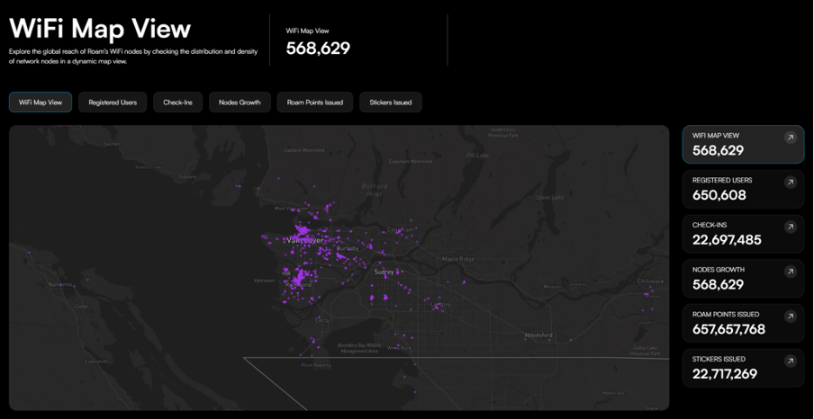Click the 650,608 registered users value
This screenshot has width=814, height=419.
[x=719, y=195]
